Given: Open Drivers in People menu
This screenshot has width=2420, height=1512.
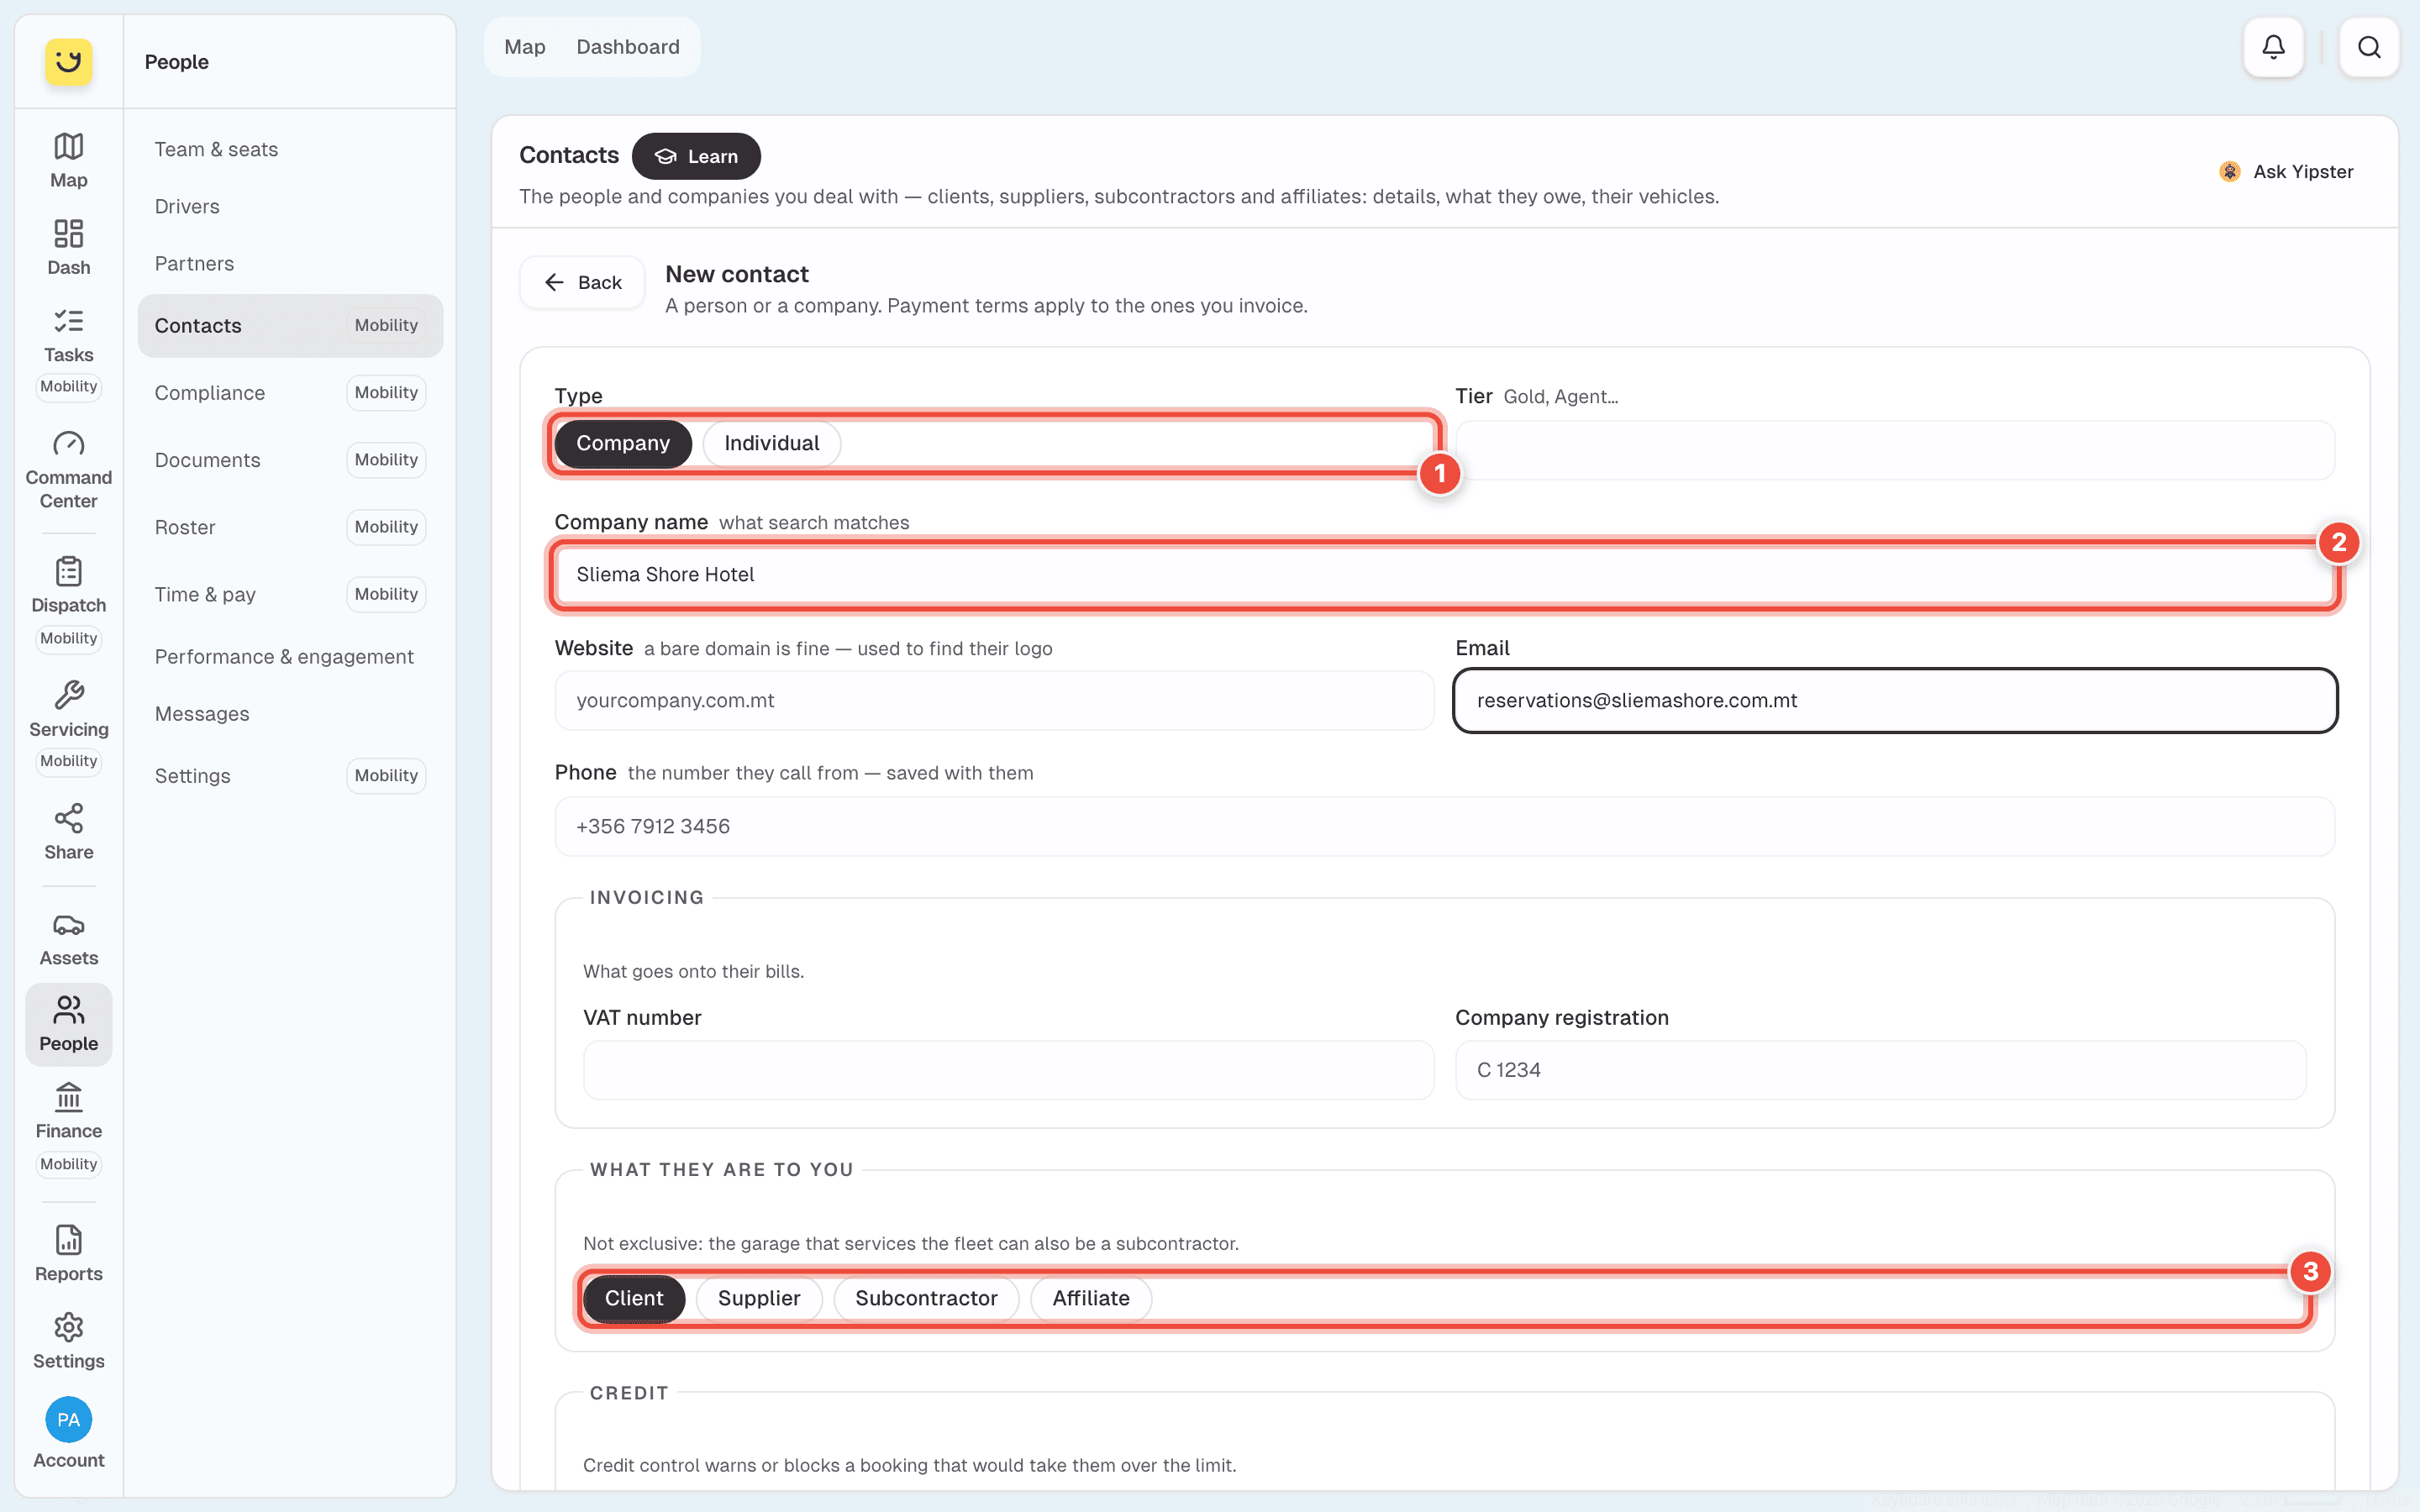Looking at the screenshot, I should pos(290,206).
